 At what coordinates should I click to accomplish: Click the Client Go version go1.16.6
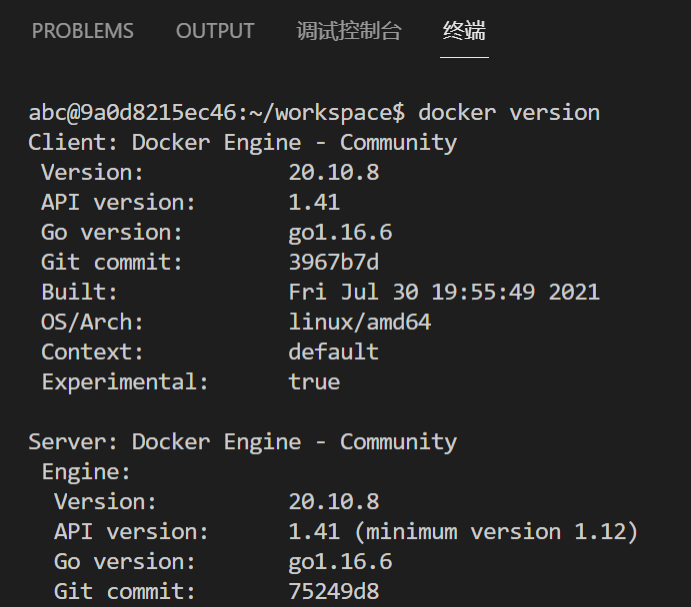click(340, 232)
